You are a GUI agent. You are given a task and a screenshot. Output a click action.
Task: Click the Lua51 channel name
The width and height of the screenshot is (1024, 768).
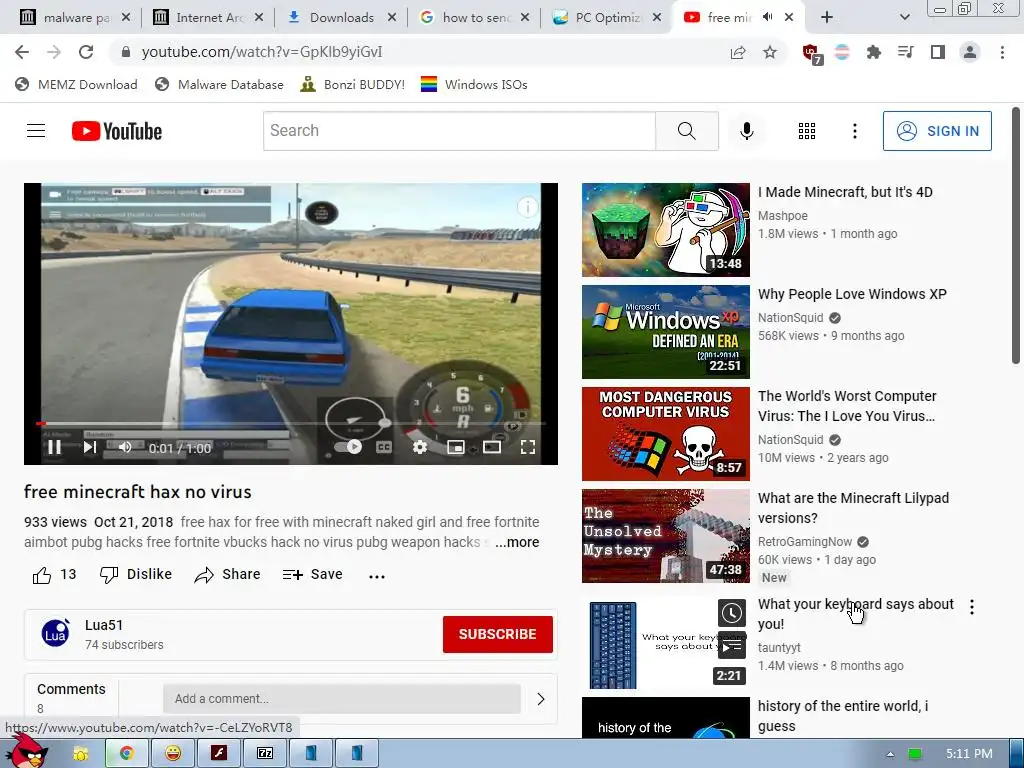[x=104, y=625]
